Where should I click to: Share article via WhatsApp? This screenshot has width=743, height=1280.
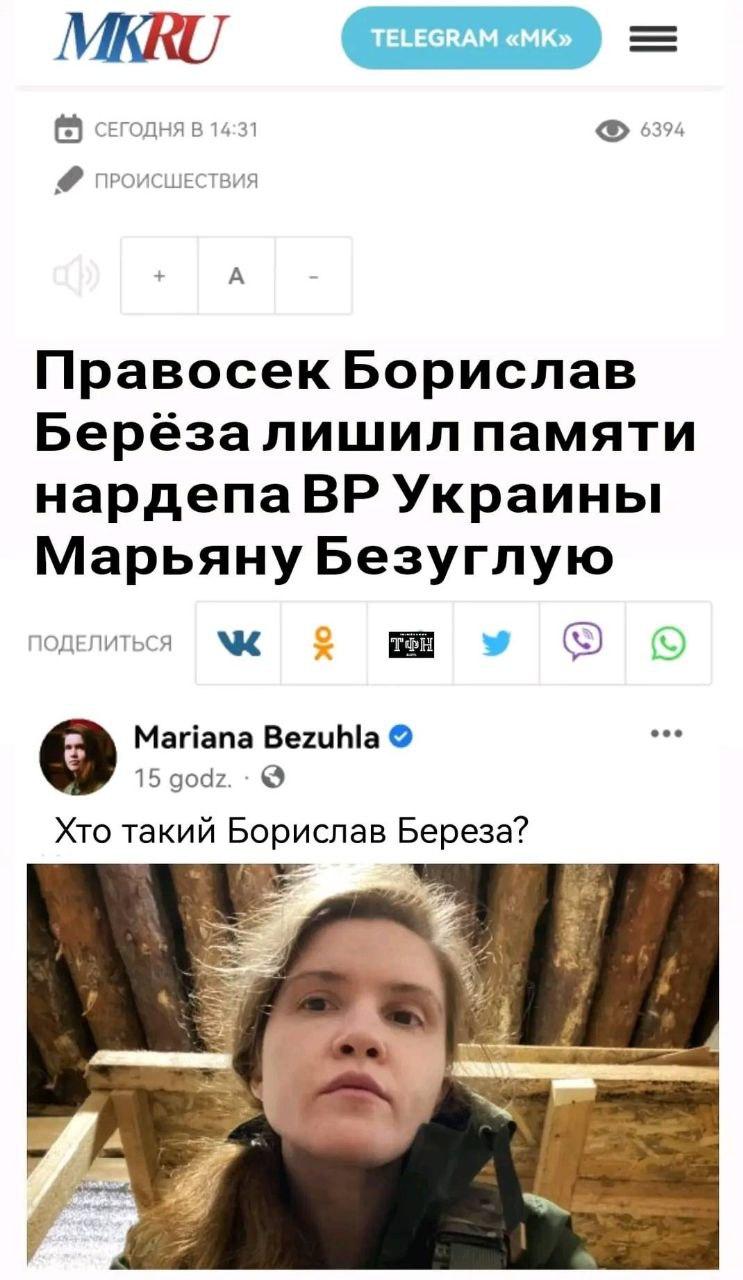(668, 643)
